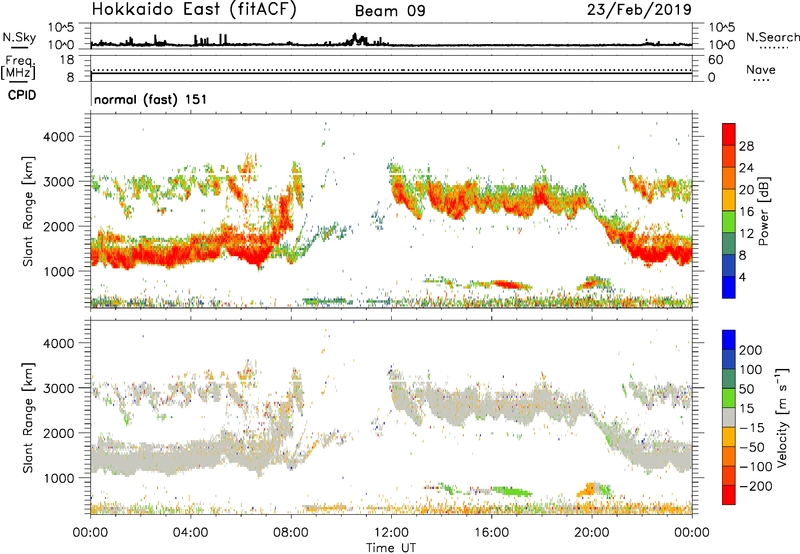This screenshot has width=800, height=554.
Task: Click the "04:00" time tick label
Action: coord(190,533)
